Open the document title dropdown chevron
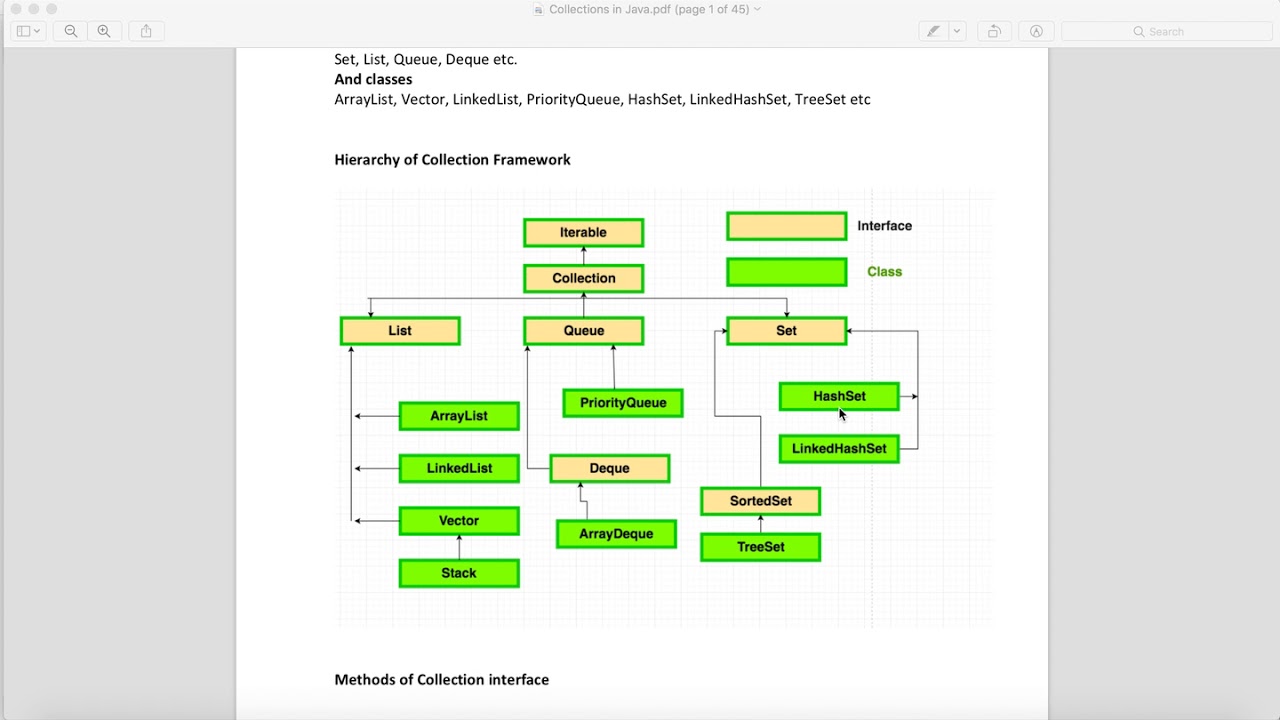Image resolution: width=1280 pixels, height=720 pixels. click(757, 9)
